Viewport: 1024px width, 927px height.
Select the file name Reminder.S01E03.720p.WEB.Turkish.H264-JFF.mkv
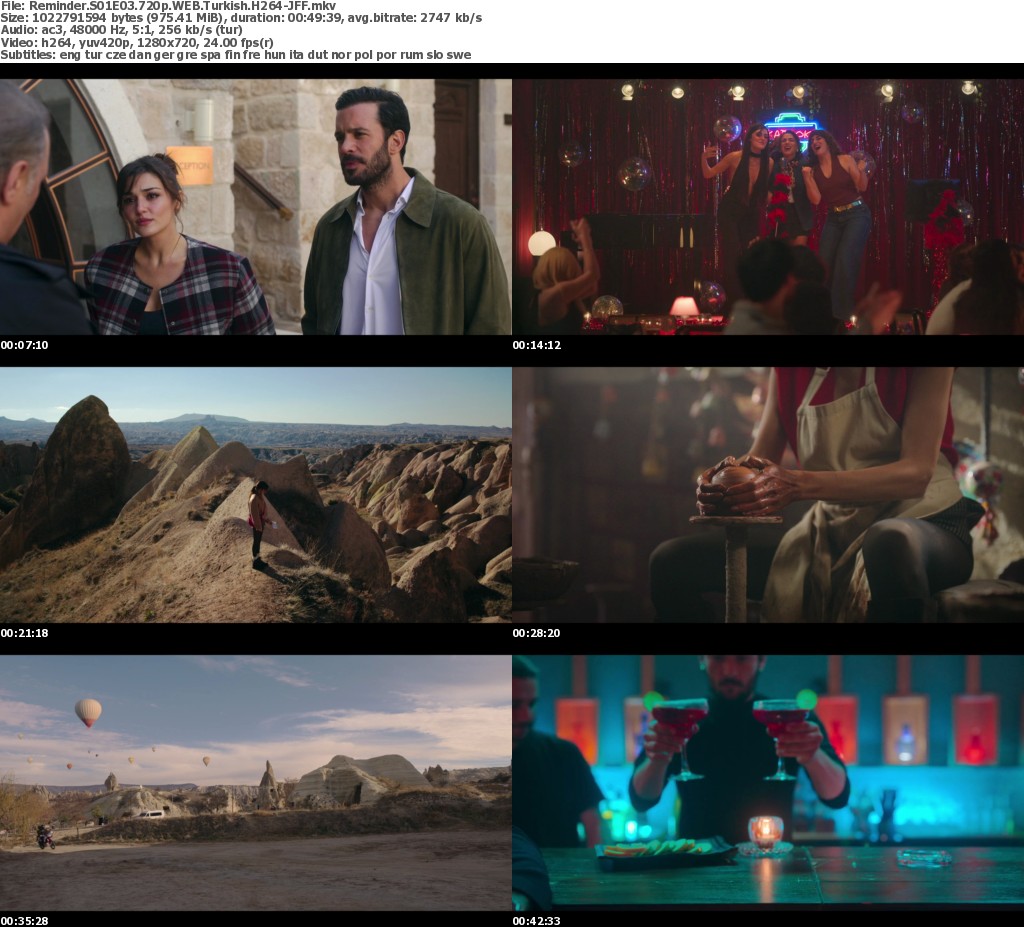pyautogui.click(x=183, y=6)
